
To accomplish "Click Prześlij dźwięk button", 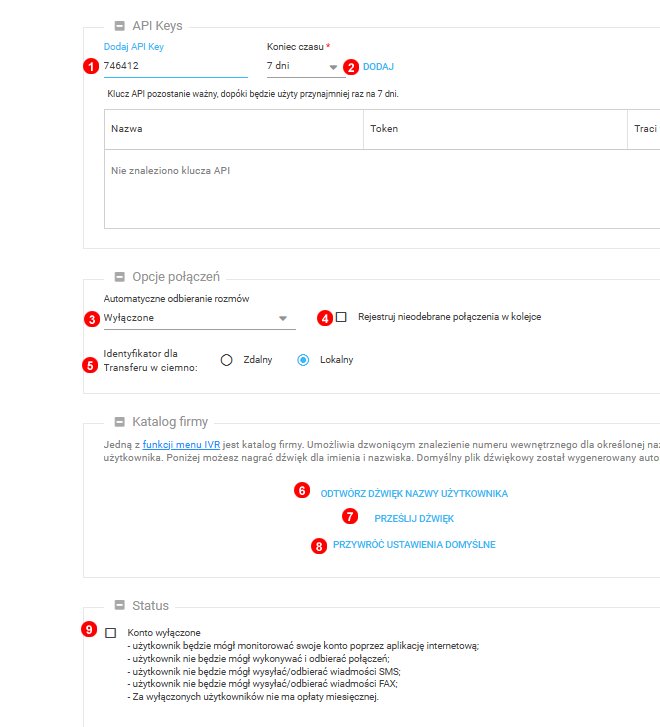I will tap(414, 519).
